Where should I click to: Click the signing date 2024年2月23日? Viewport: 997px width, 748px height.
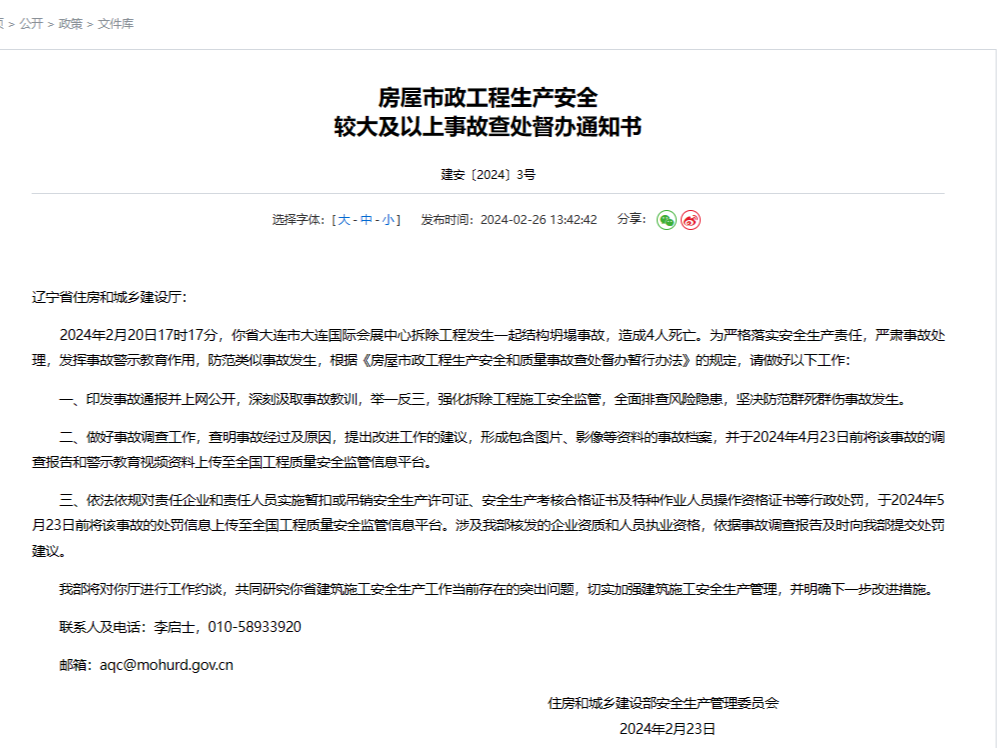click(x=668, y=729)
